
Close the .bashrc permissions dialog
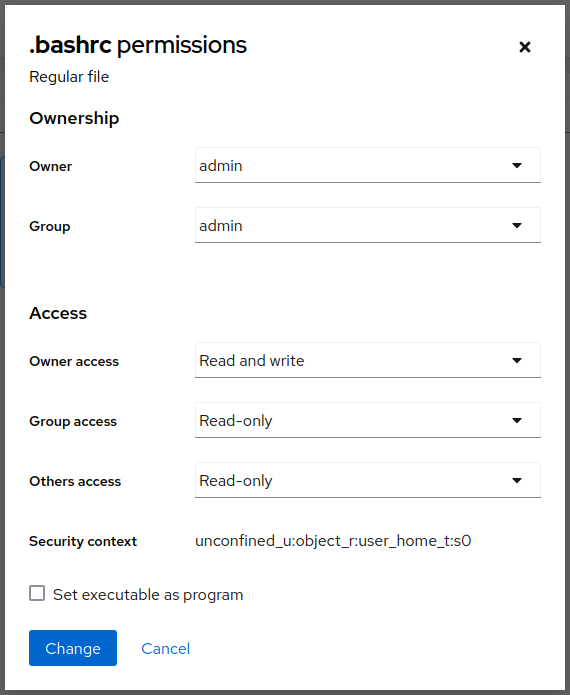[x=525, y=47]
